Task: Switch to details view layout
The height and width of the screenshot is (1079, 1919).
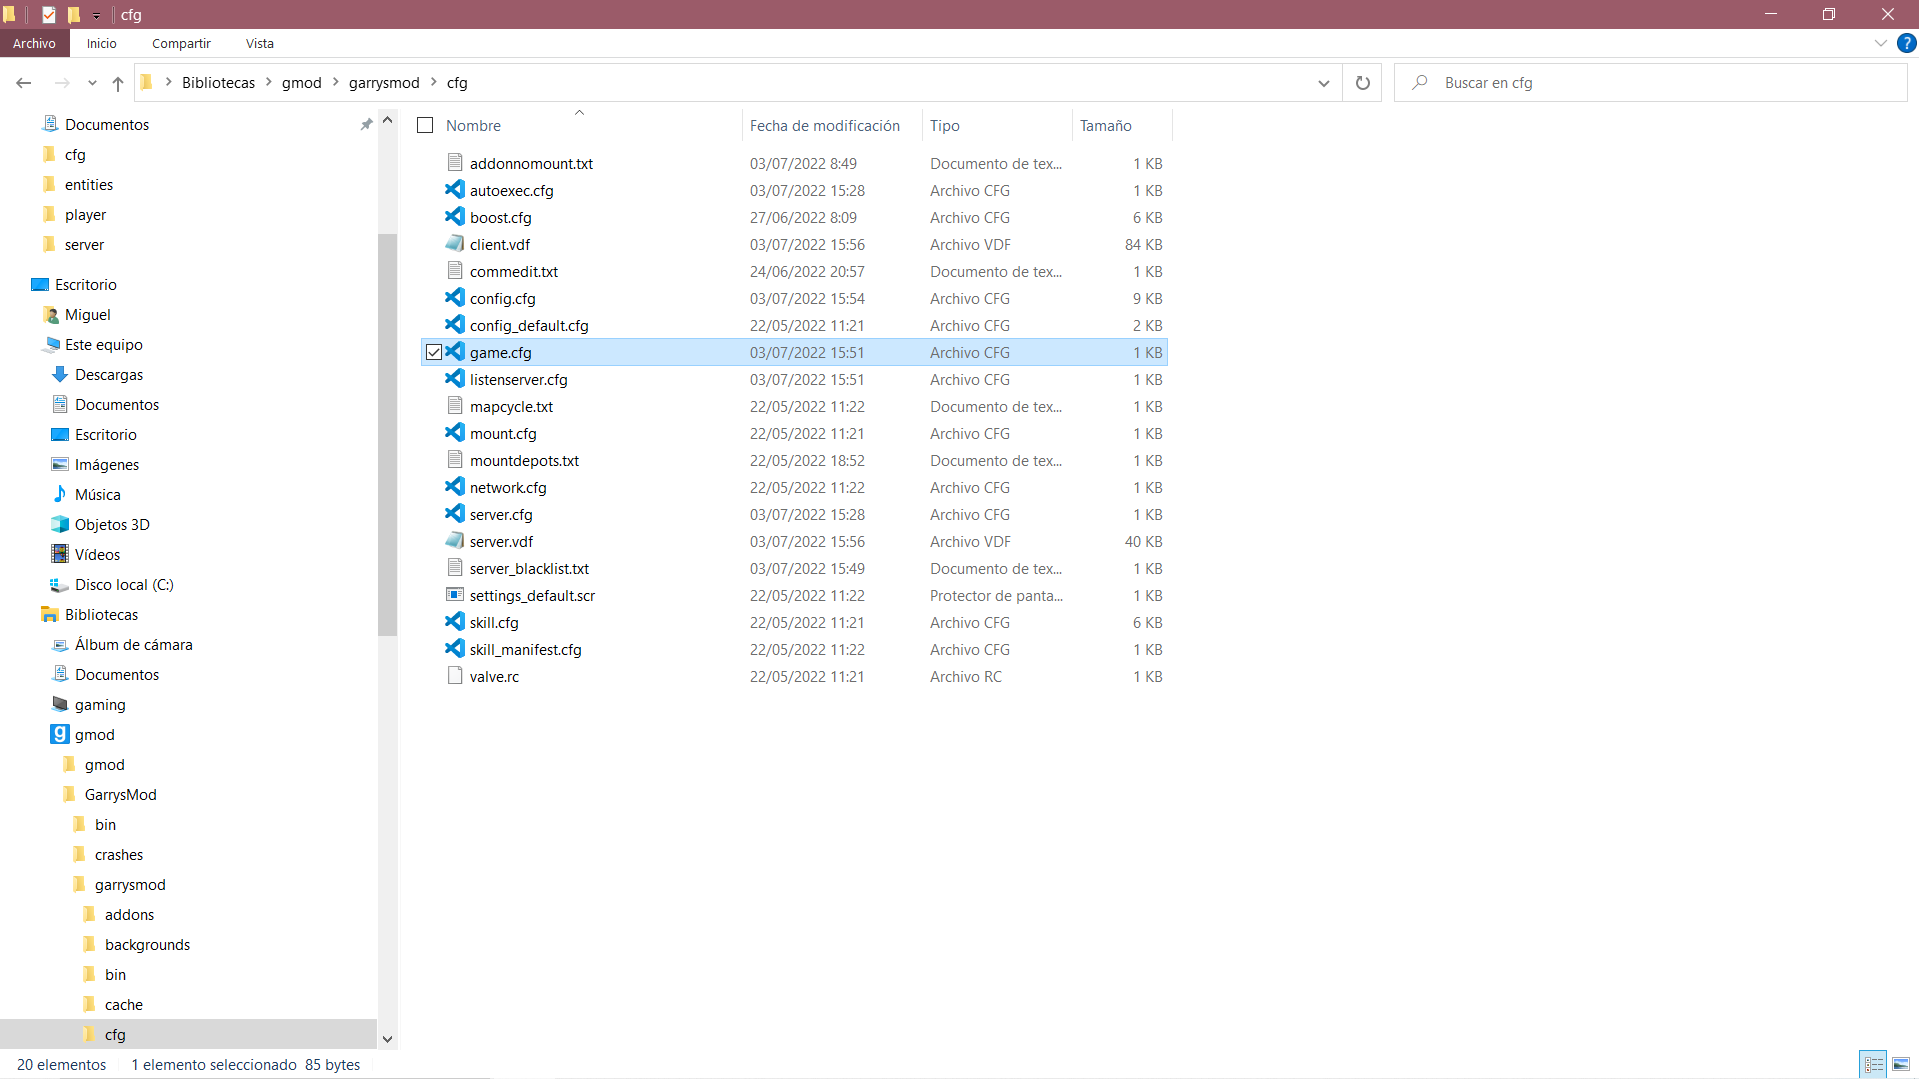Action: coord(1873,1064)
